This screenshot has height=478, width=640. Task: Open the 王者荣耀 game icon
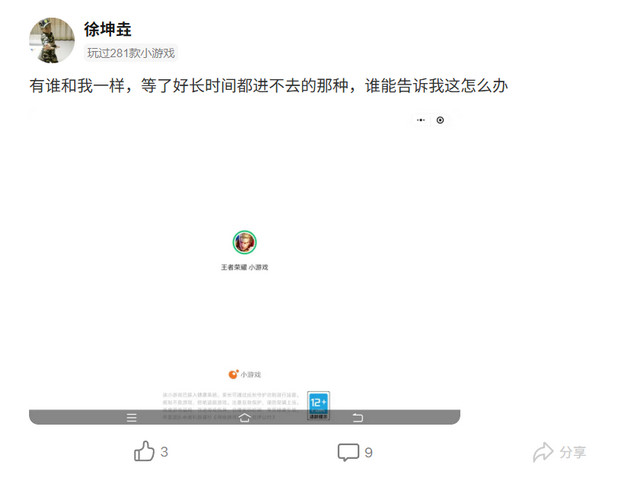coord(244,242)
